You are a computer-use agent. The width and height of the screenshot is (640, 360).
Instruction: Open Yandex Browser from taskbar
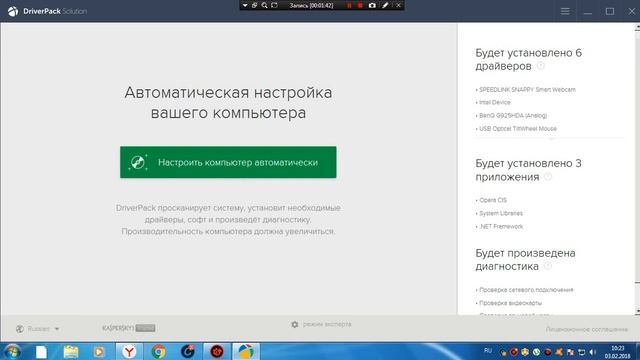[x=129, y=351]
